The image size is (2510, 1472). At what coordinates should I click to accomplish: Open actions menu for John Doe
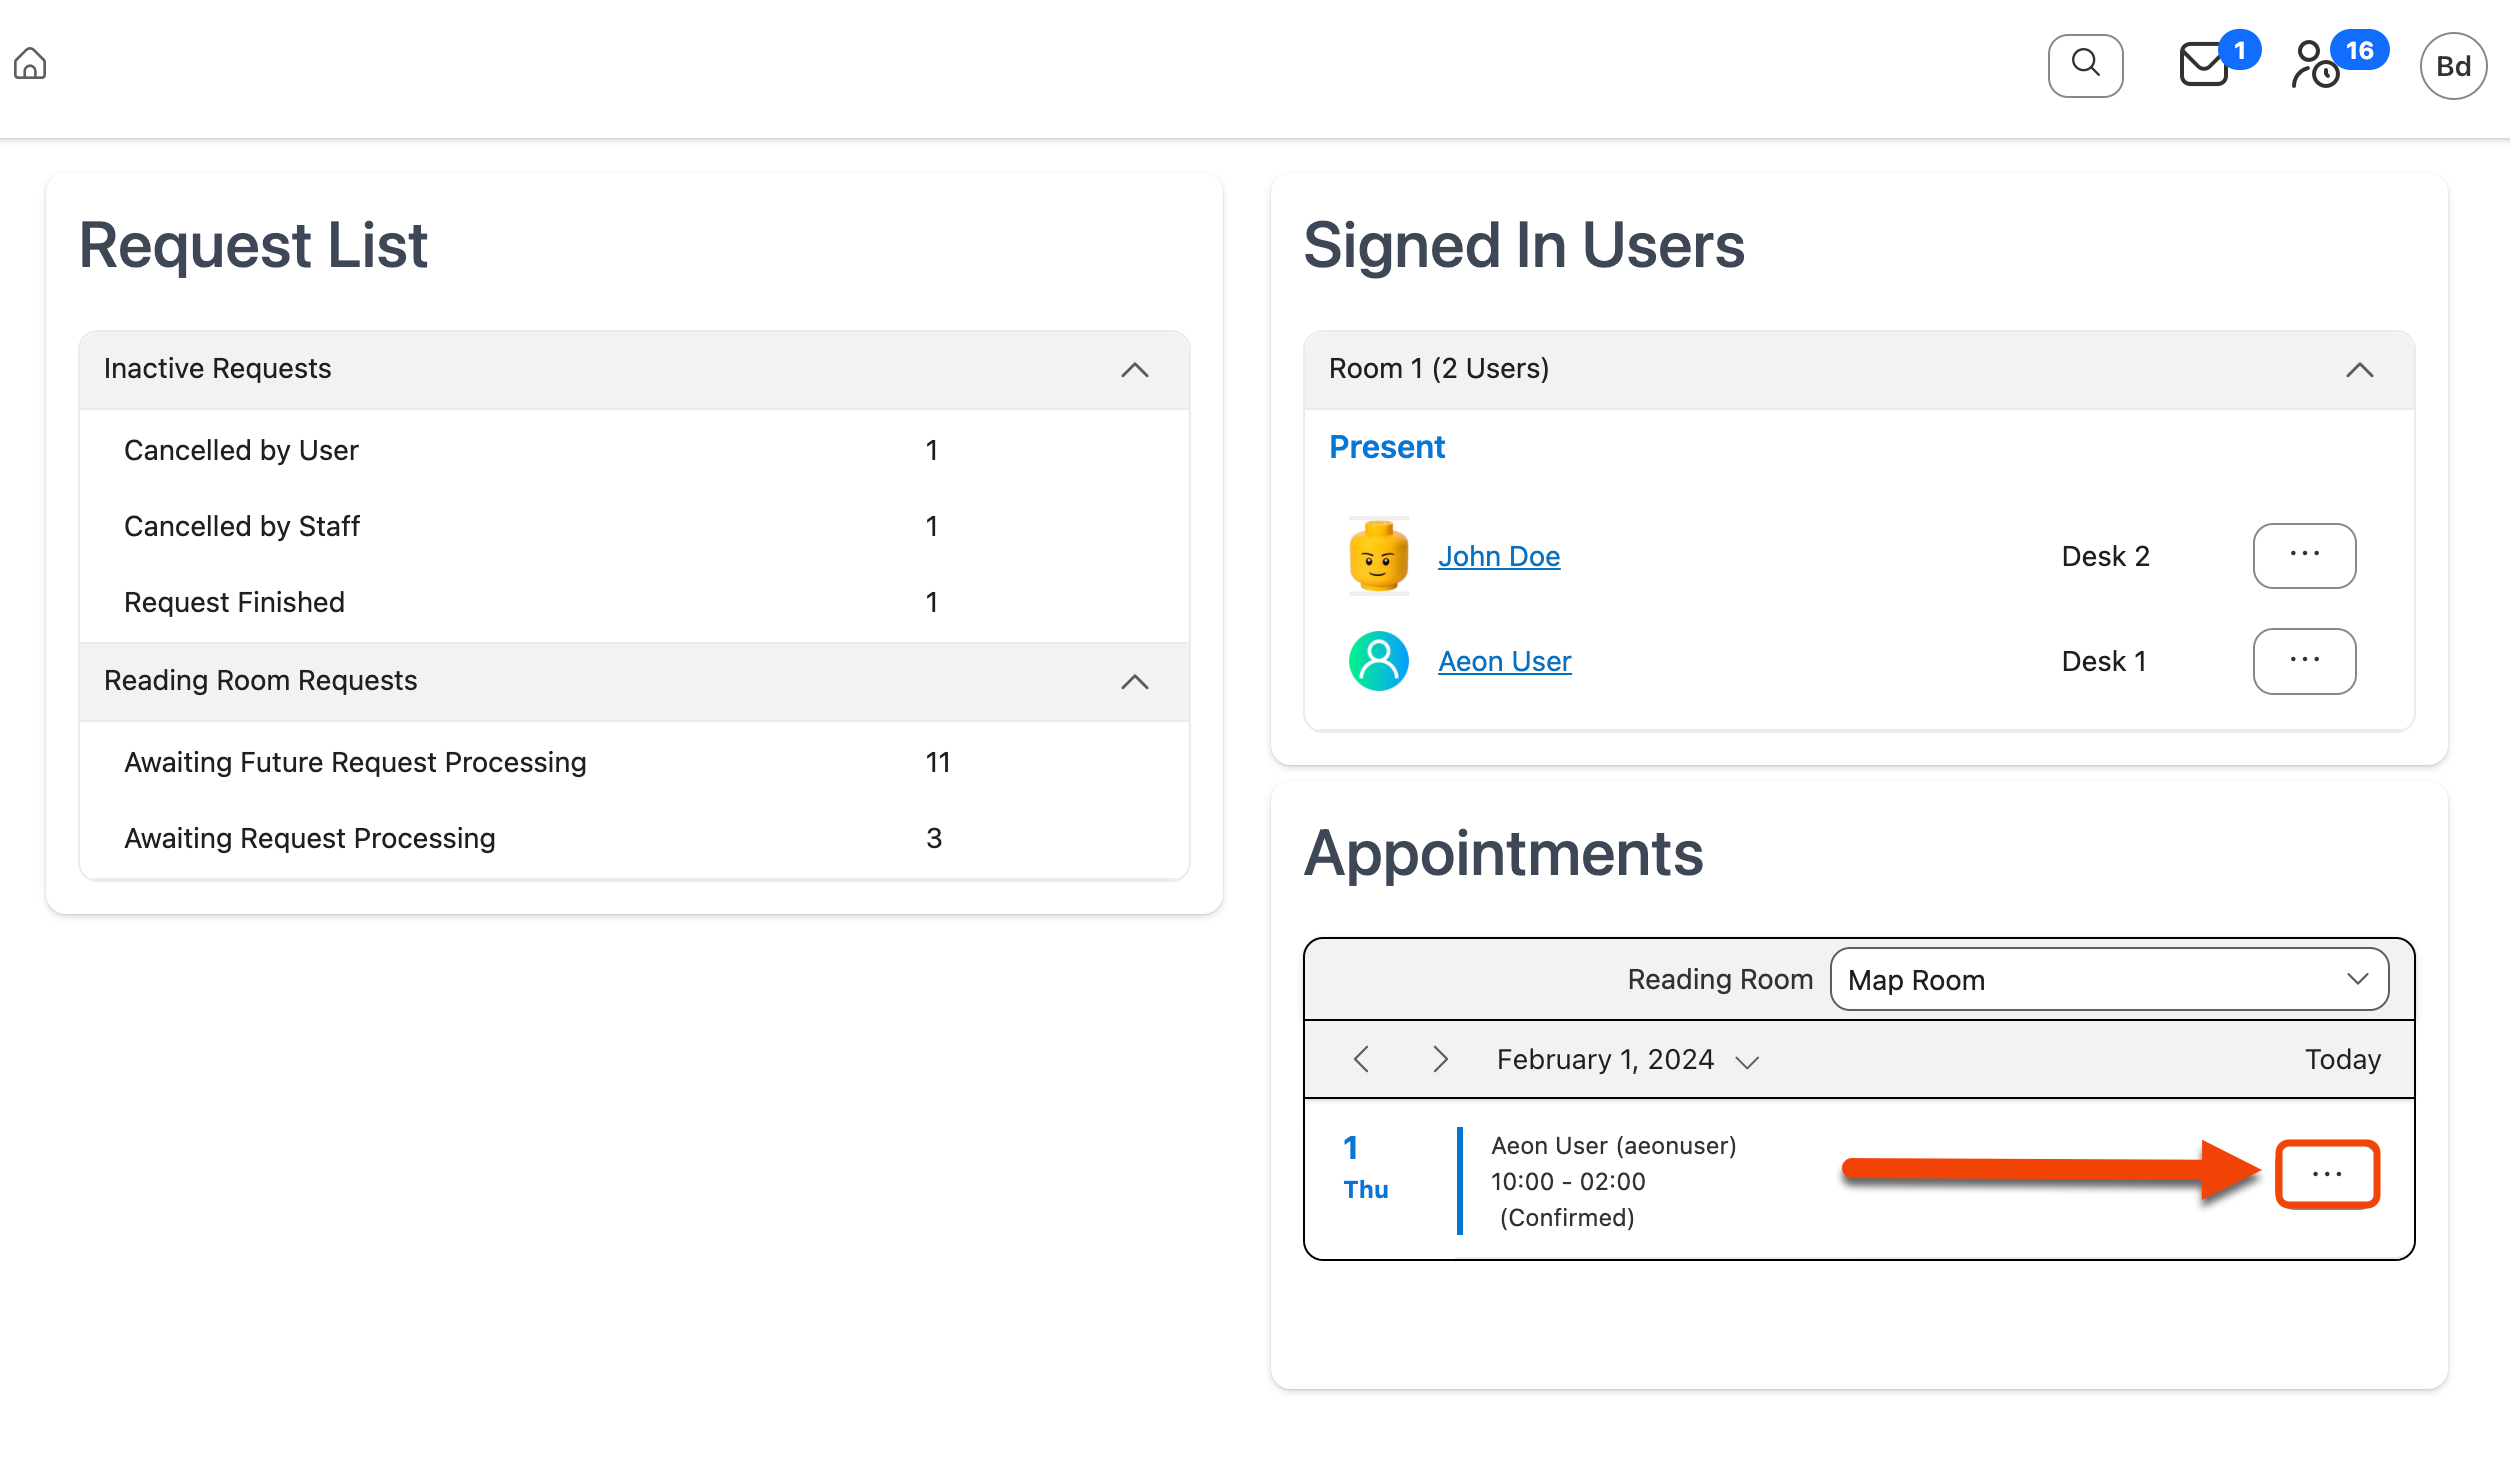tap(2304, 556)
